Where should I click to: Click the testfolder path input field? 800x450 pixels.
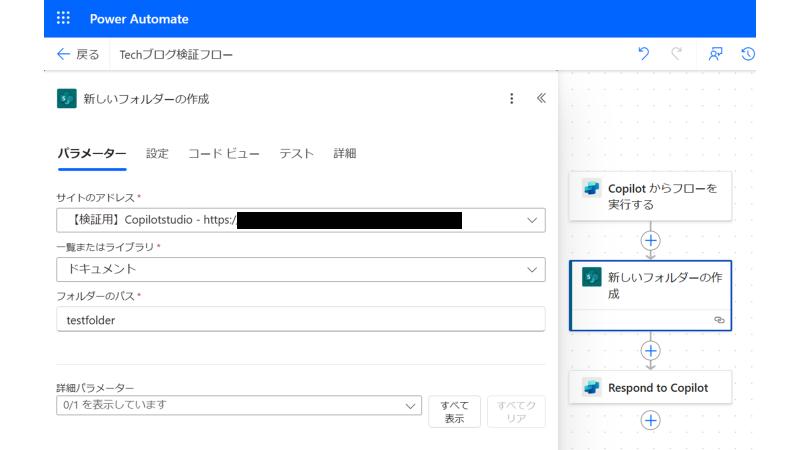coord(301,319)
